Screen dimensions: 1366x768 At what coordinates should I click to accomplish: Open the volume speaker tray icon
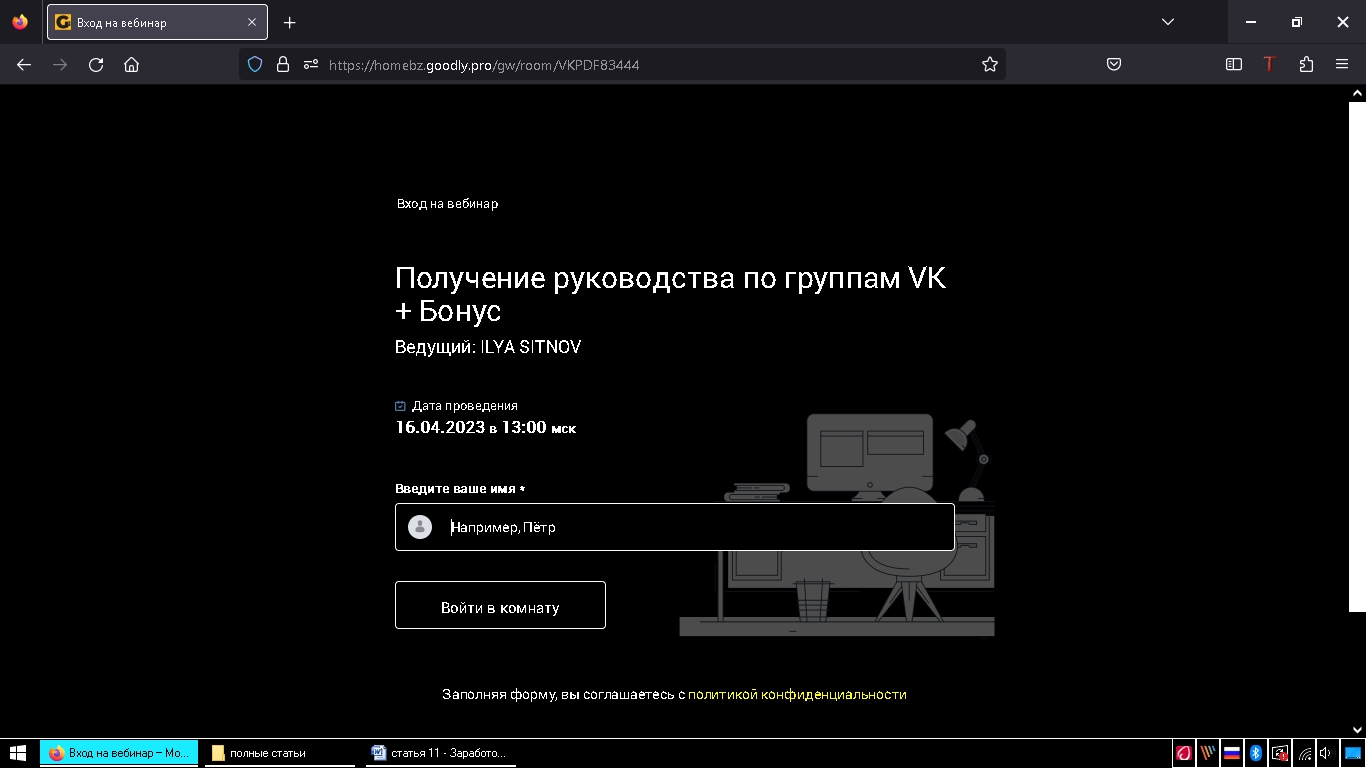coord(1325,753)
